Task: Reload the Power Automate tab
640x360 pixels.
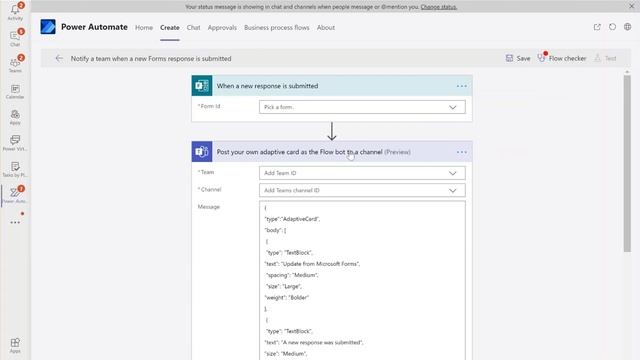Action: click(x=612, y=27)
